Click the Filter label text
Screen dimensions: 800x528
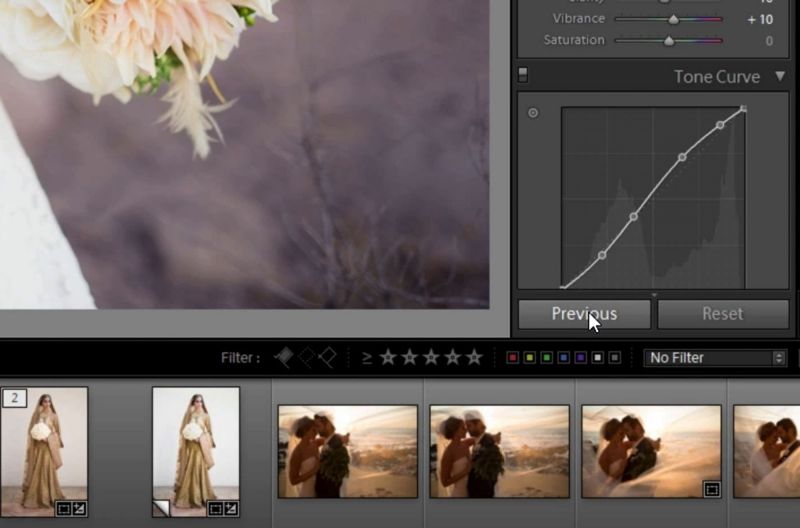[x=240, y=358]
